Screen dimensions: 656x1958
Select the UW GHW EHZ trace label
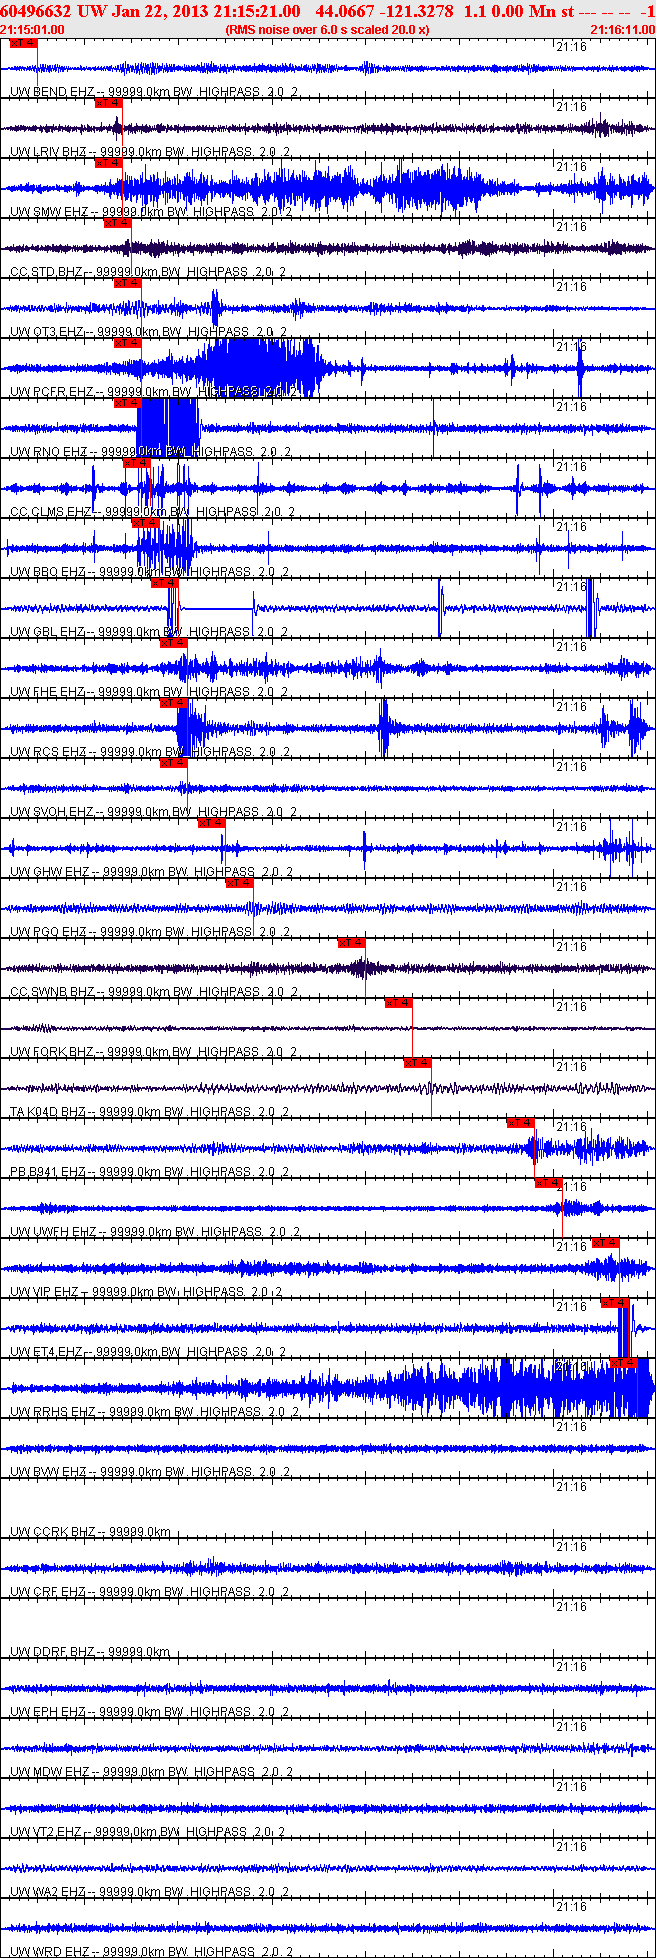coord(151,872)
